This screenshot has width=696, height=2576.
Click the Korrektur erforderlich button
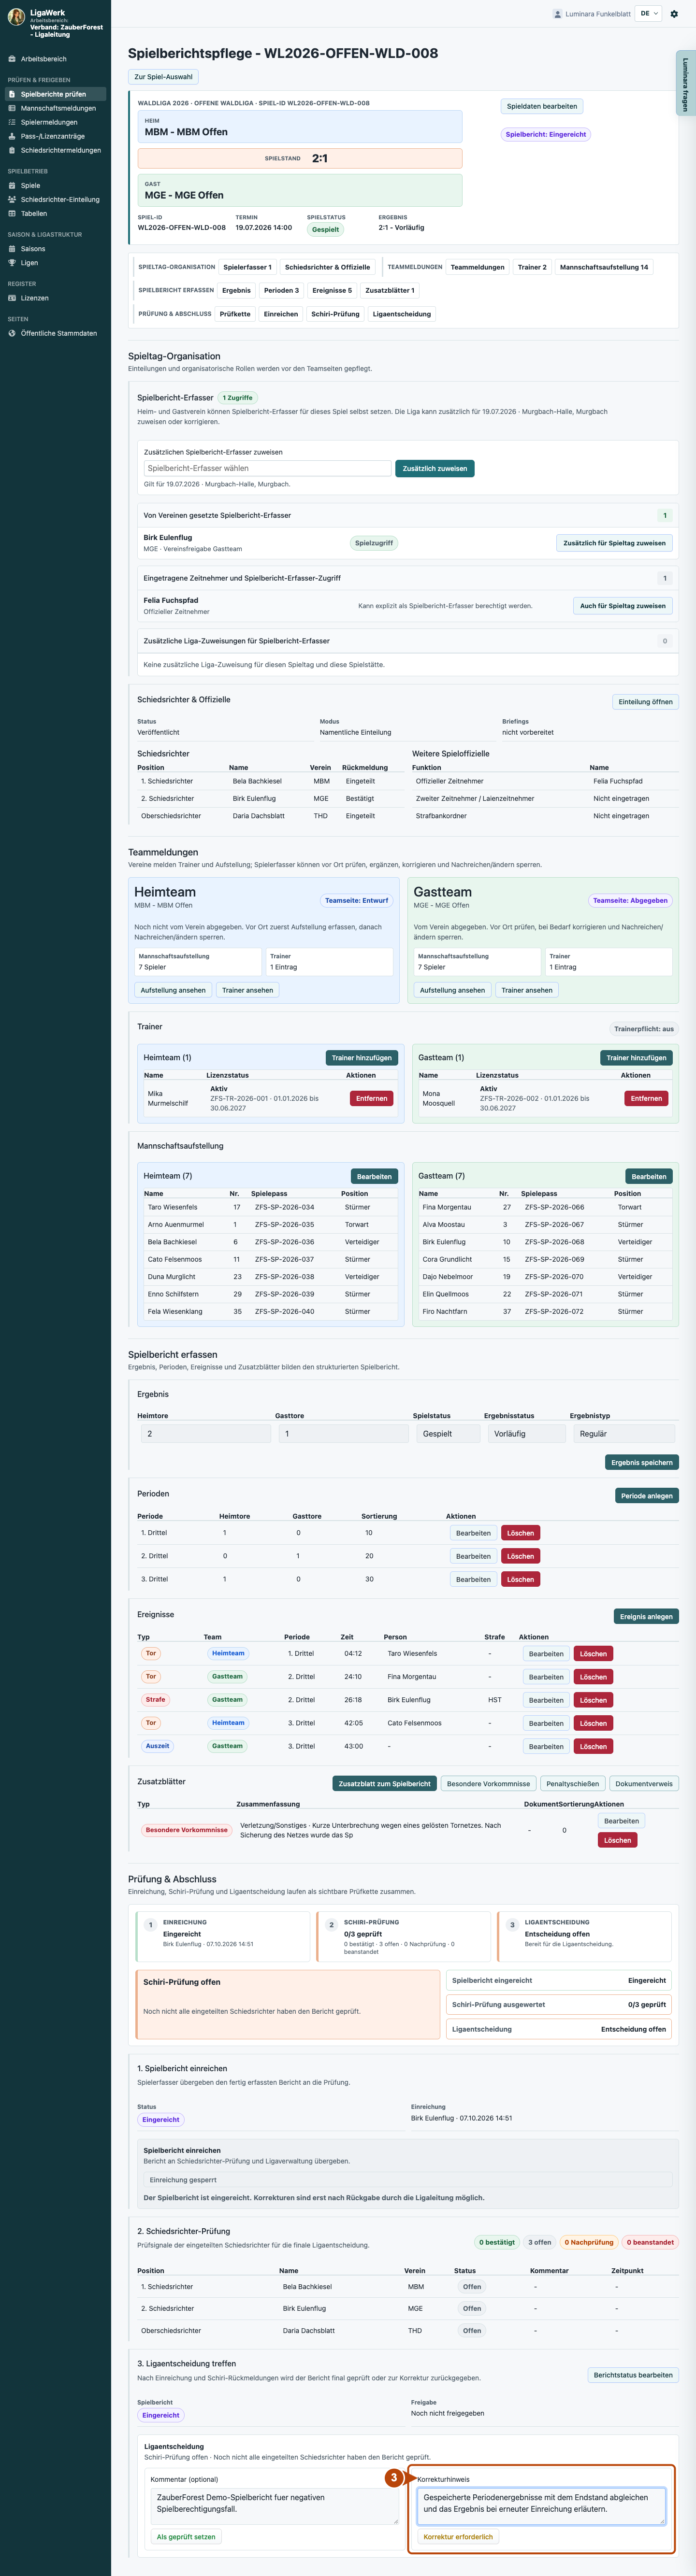(458, 2537)
